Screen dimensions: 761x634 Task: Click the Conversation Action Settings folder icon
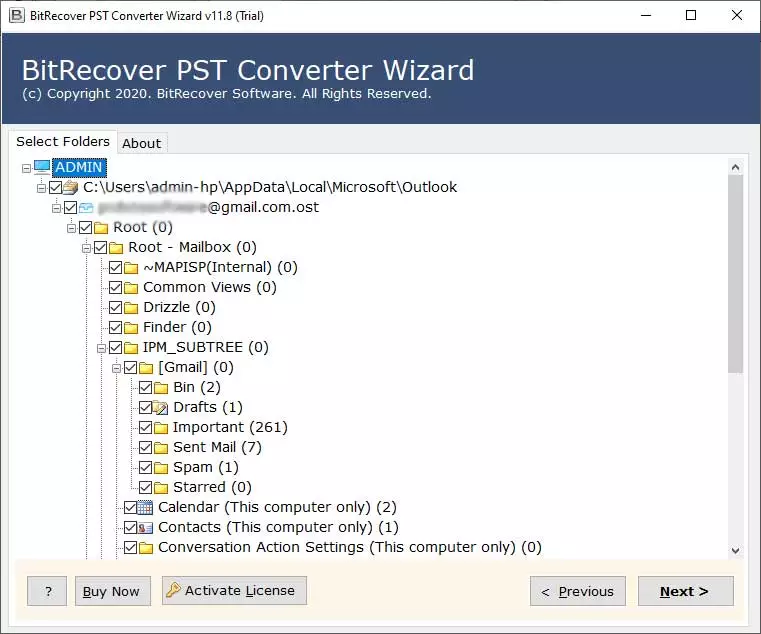click(146, 548)
